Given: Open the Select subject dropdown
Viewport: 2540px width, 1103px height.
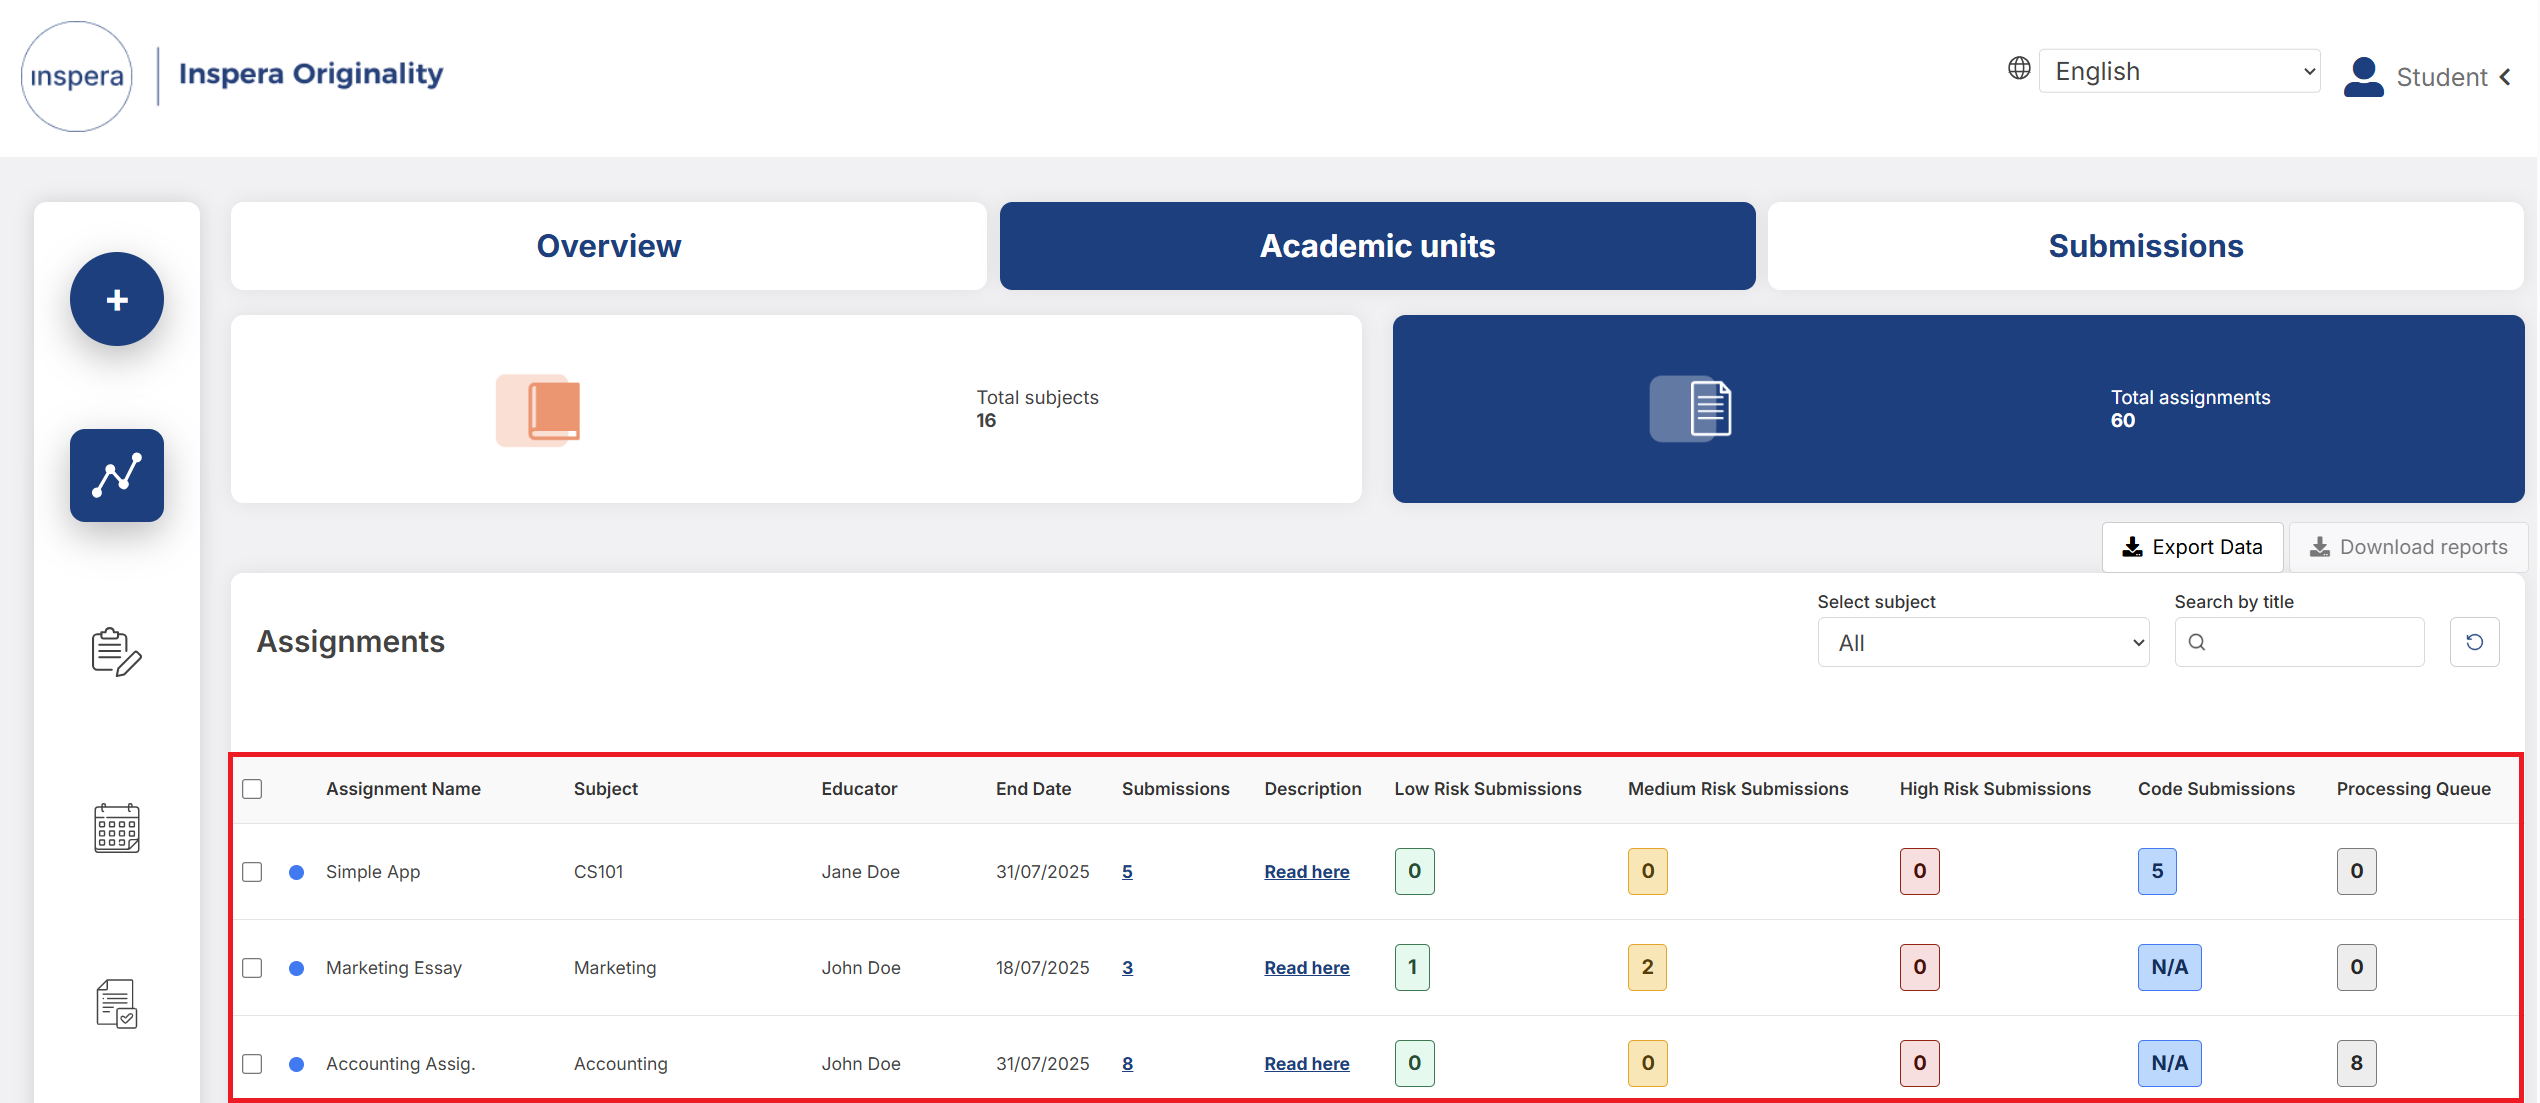Looking at the screenshot, I should click(x=1983, y=643).
